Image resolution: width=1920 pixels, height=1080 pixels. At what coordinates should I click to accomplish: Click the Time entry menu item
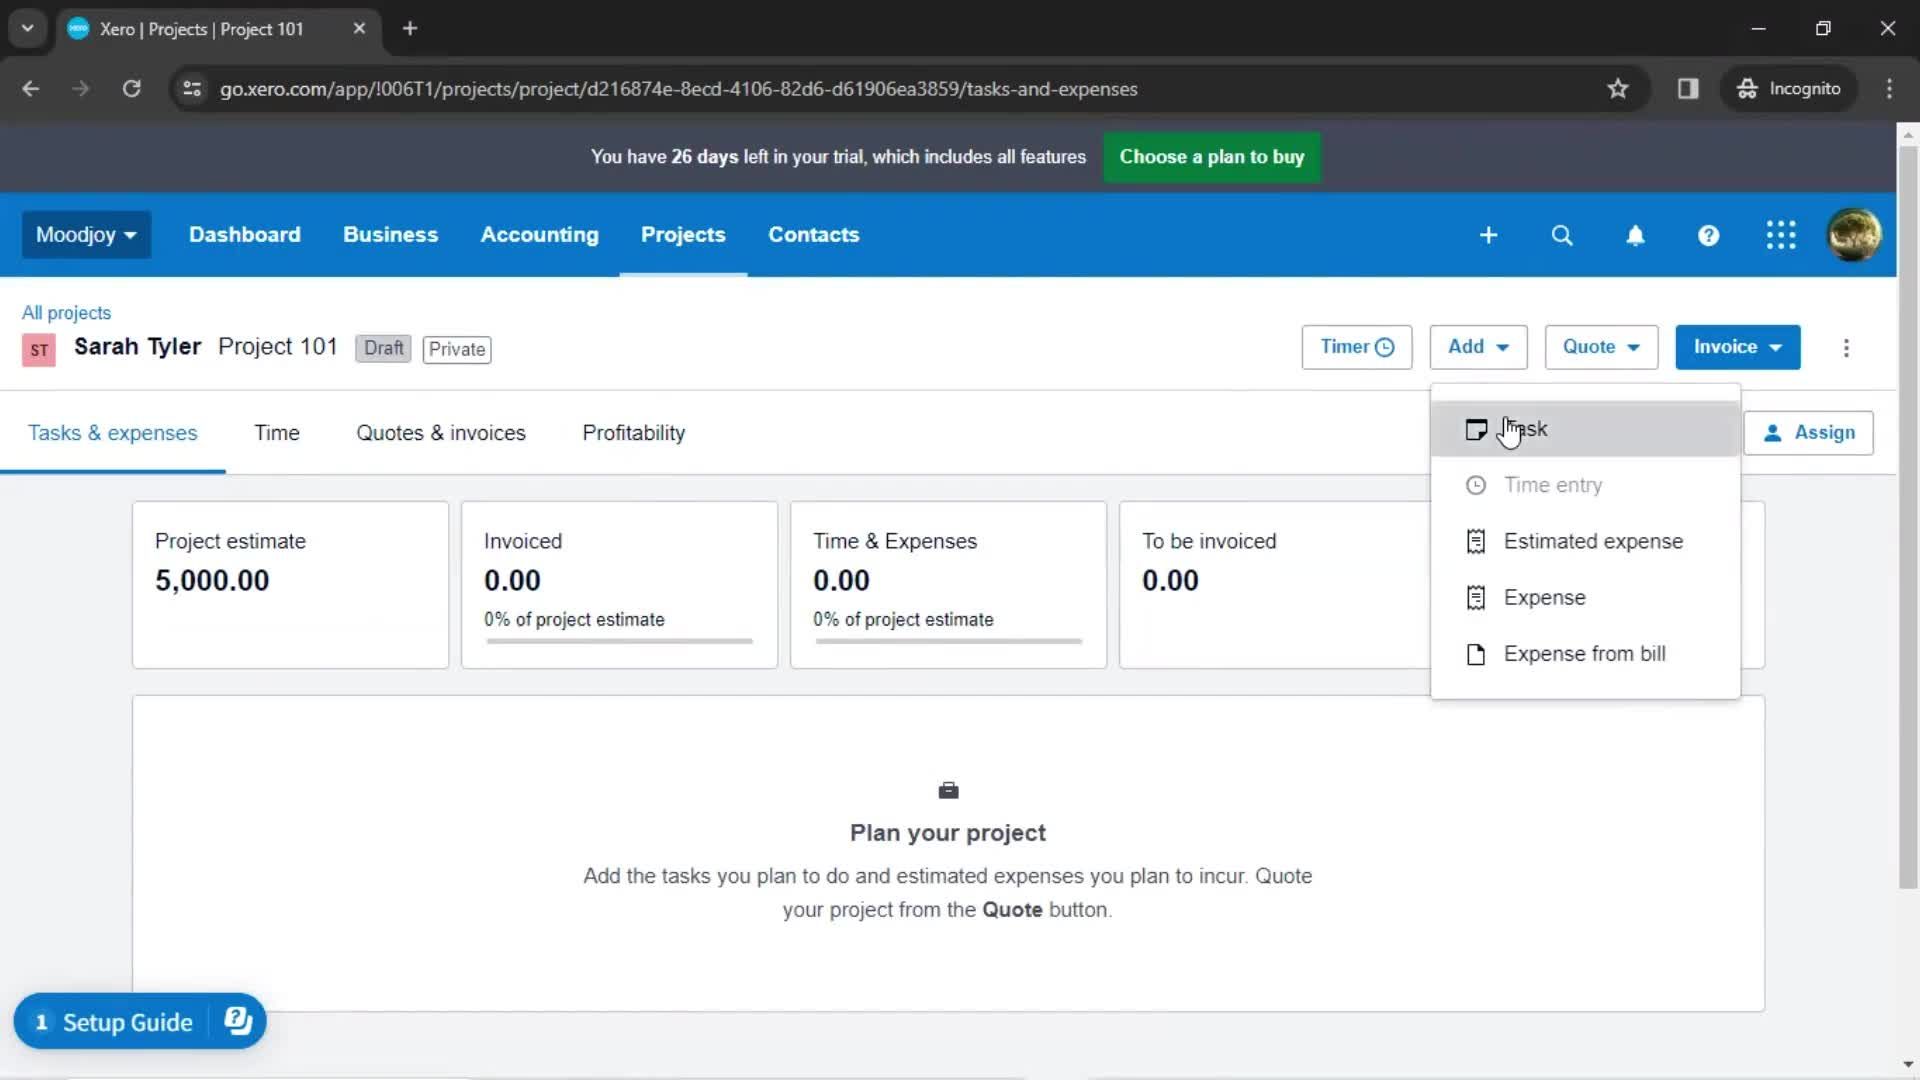click(x=1585, y=485)
